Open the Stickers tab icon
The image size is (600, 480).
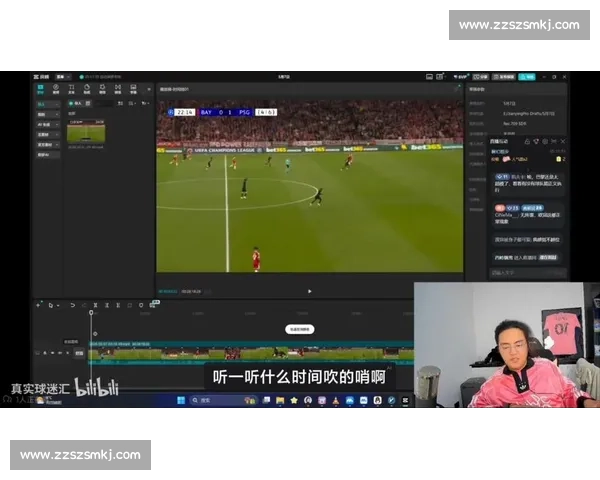(x=87, y=89)
